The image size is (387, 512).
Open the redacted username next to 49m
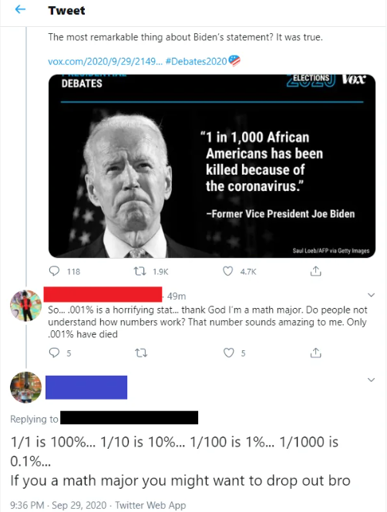[x=103, y=294]
